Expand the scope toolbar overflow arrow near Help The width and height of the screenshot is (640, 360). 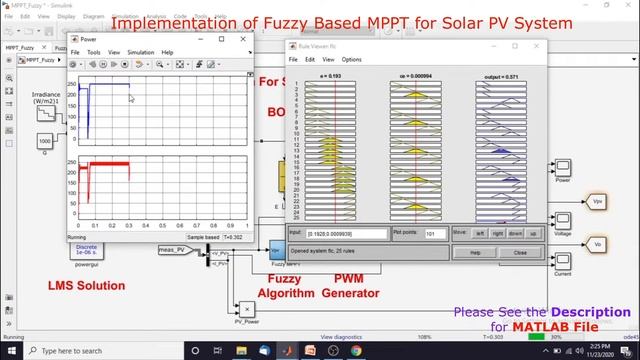(250, 52)
